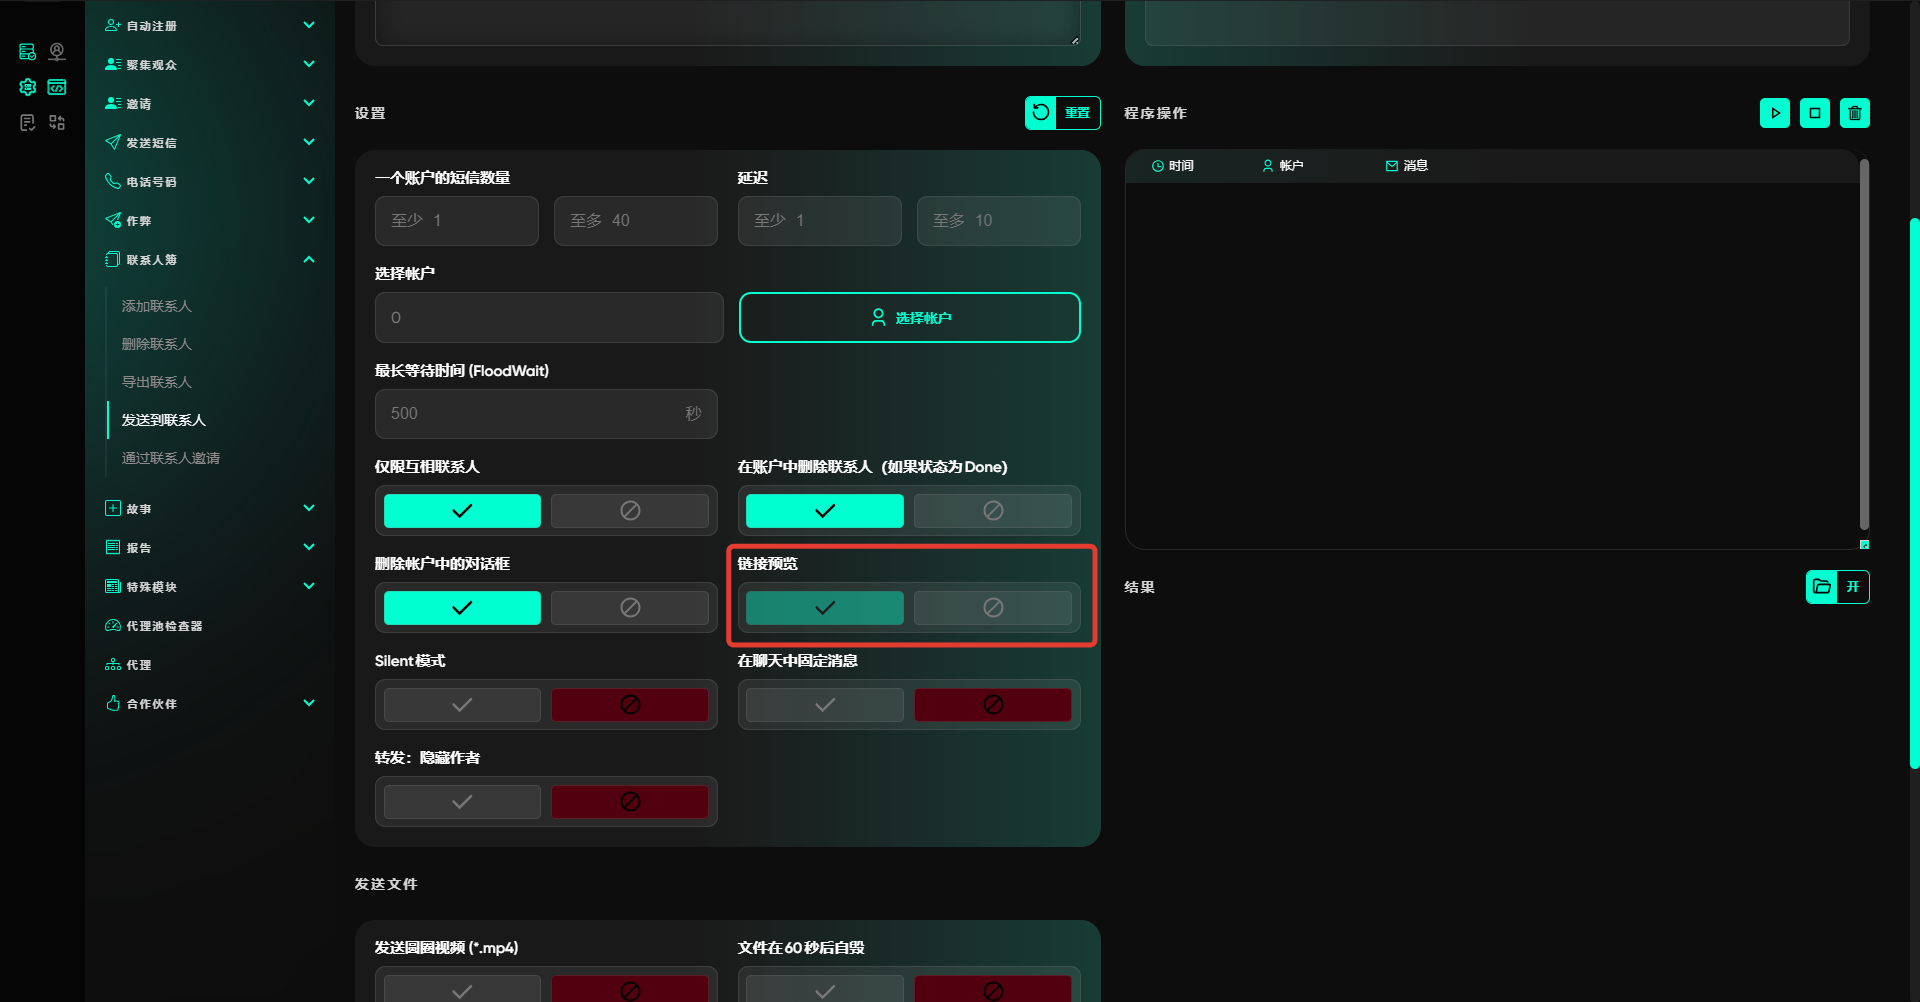1920x1002 pixels.
Task: Enable 在聊天中固定消息 checkmark option
Action: pyautogui.click(x=824, y=705)
